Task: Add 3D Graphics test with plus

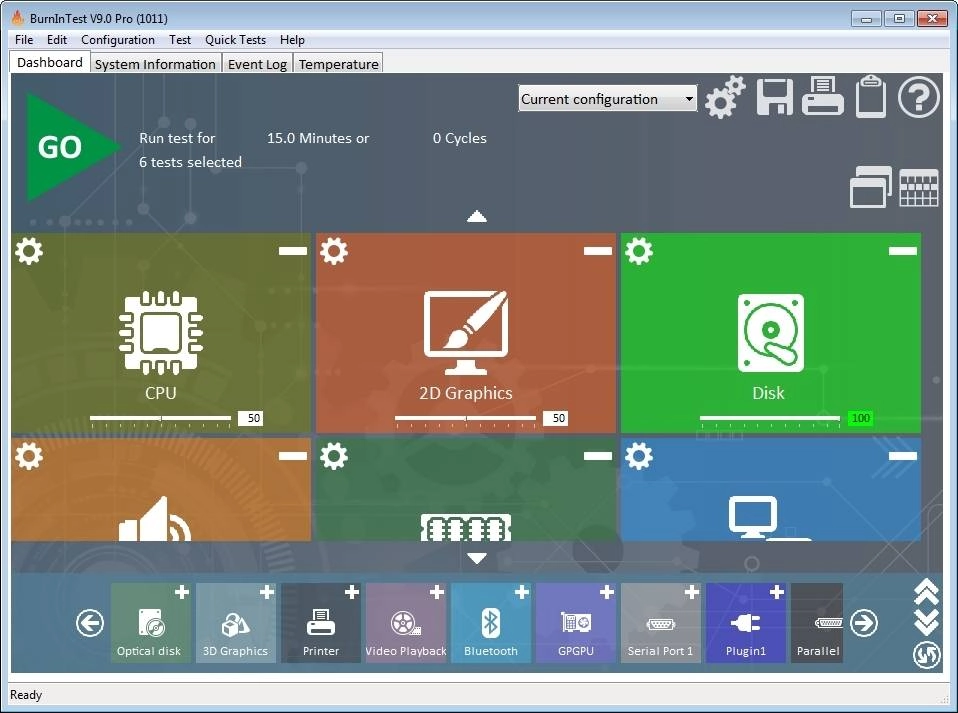Action: (x=267, y=592)
